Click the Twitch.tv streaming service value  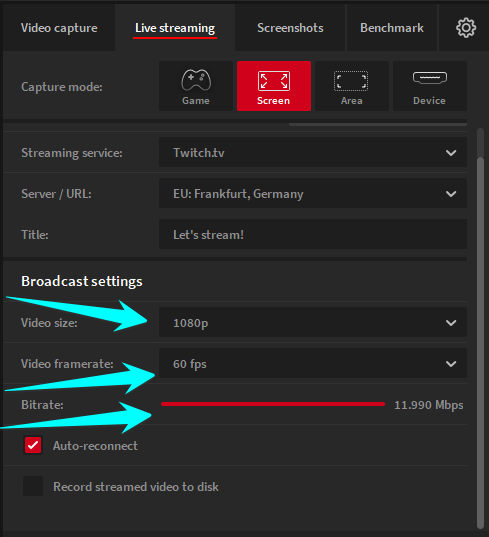coord(199,153)
